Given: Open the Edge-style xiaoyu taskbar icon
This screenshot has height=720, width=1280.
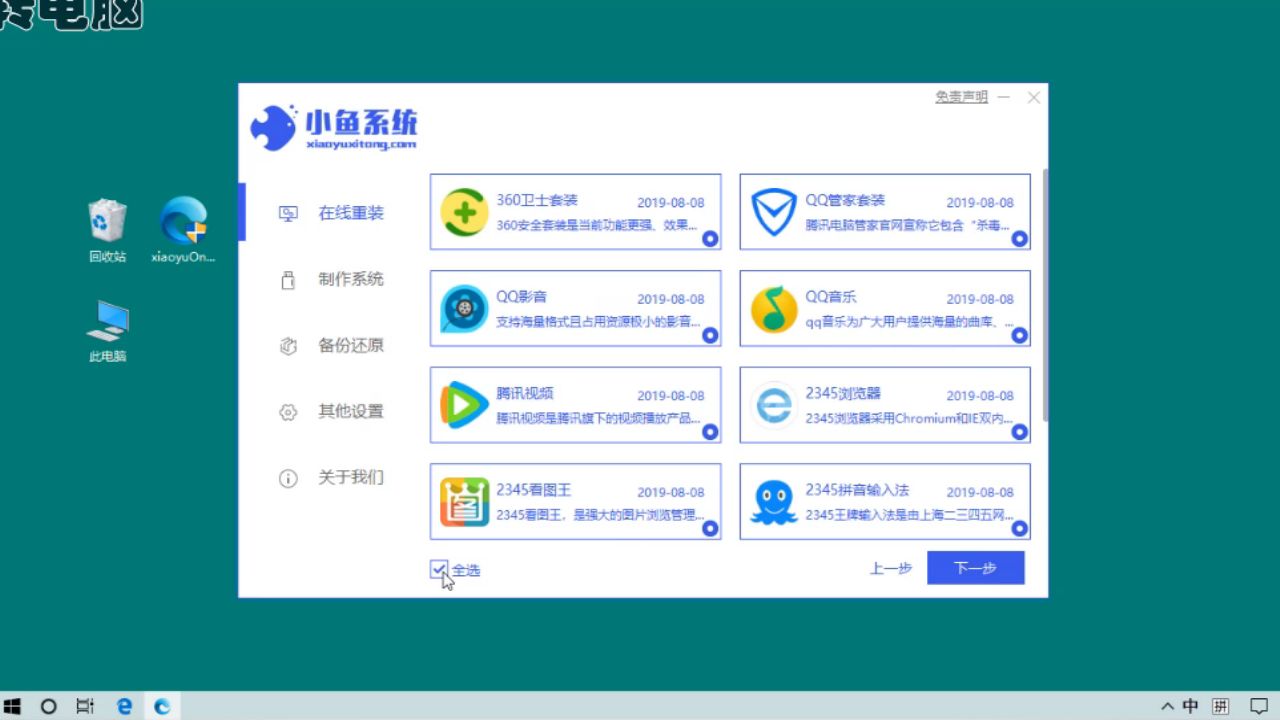Looking at the screenshot, I should click(162, 706).
